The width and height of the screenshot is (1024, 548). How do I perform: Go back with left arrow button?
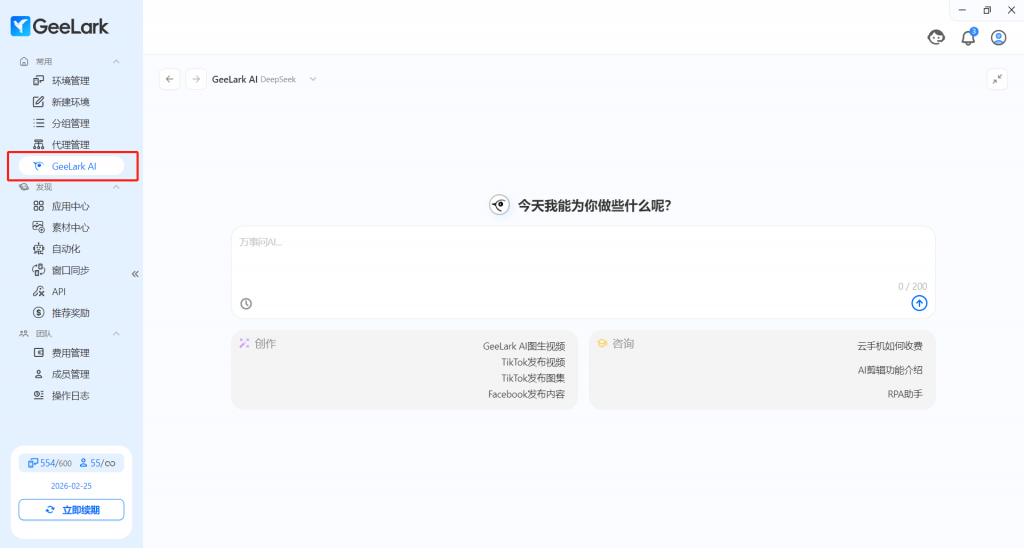click(170, 79)
